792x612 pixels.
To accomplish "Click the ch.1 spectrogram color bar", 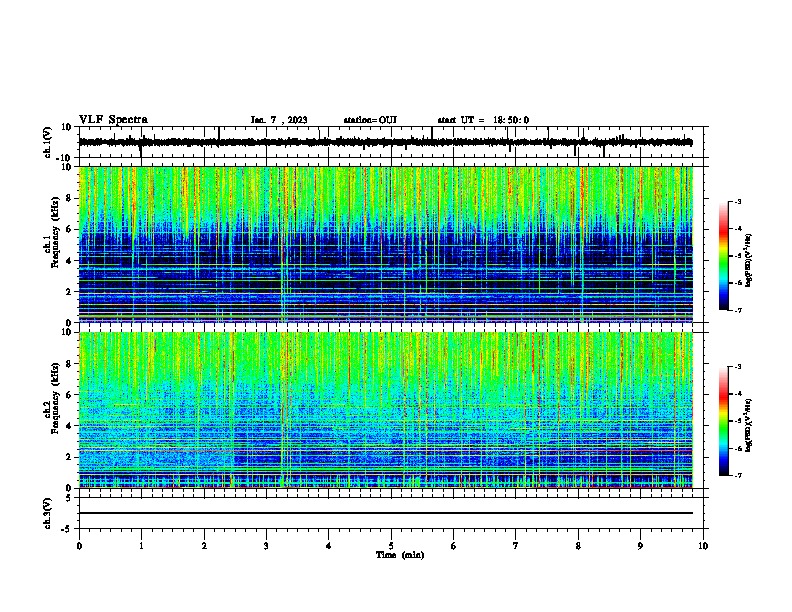I will click(724, 256).
